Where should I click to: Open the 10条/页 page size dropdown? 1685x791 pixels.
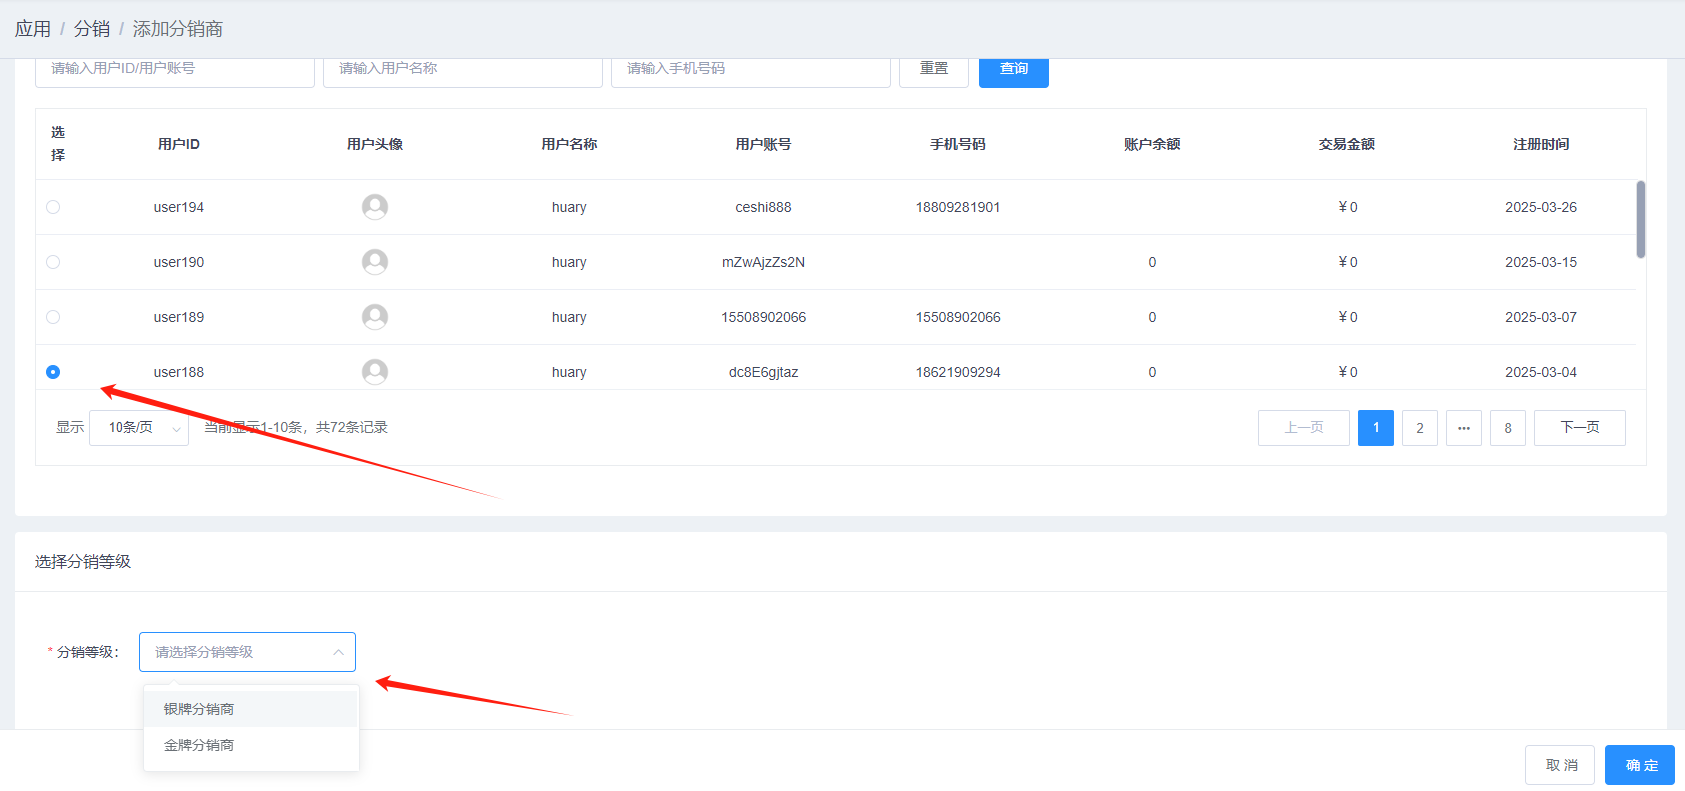point(139,428)
